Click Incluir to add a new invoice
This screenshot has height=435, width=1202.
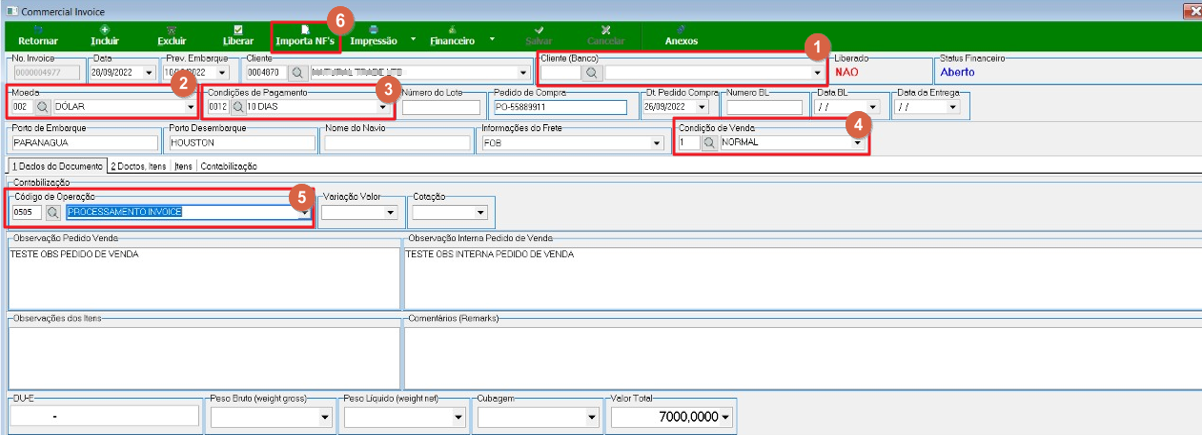tap(105, 36)
